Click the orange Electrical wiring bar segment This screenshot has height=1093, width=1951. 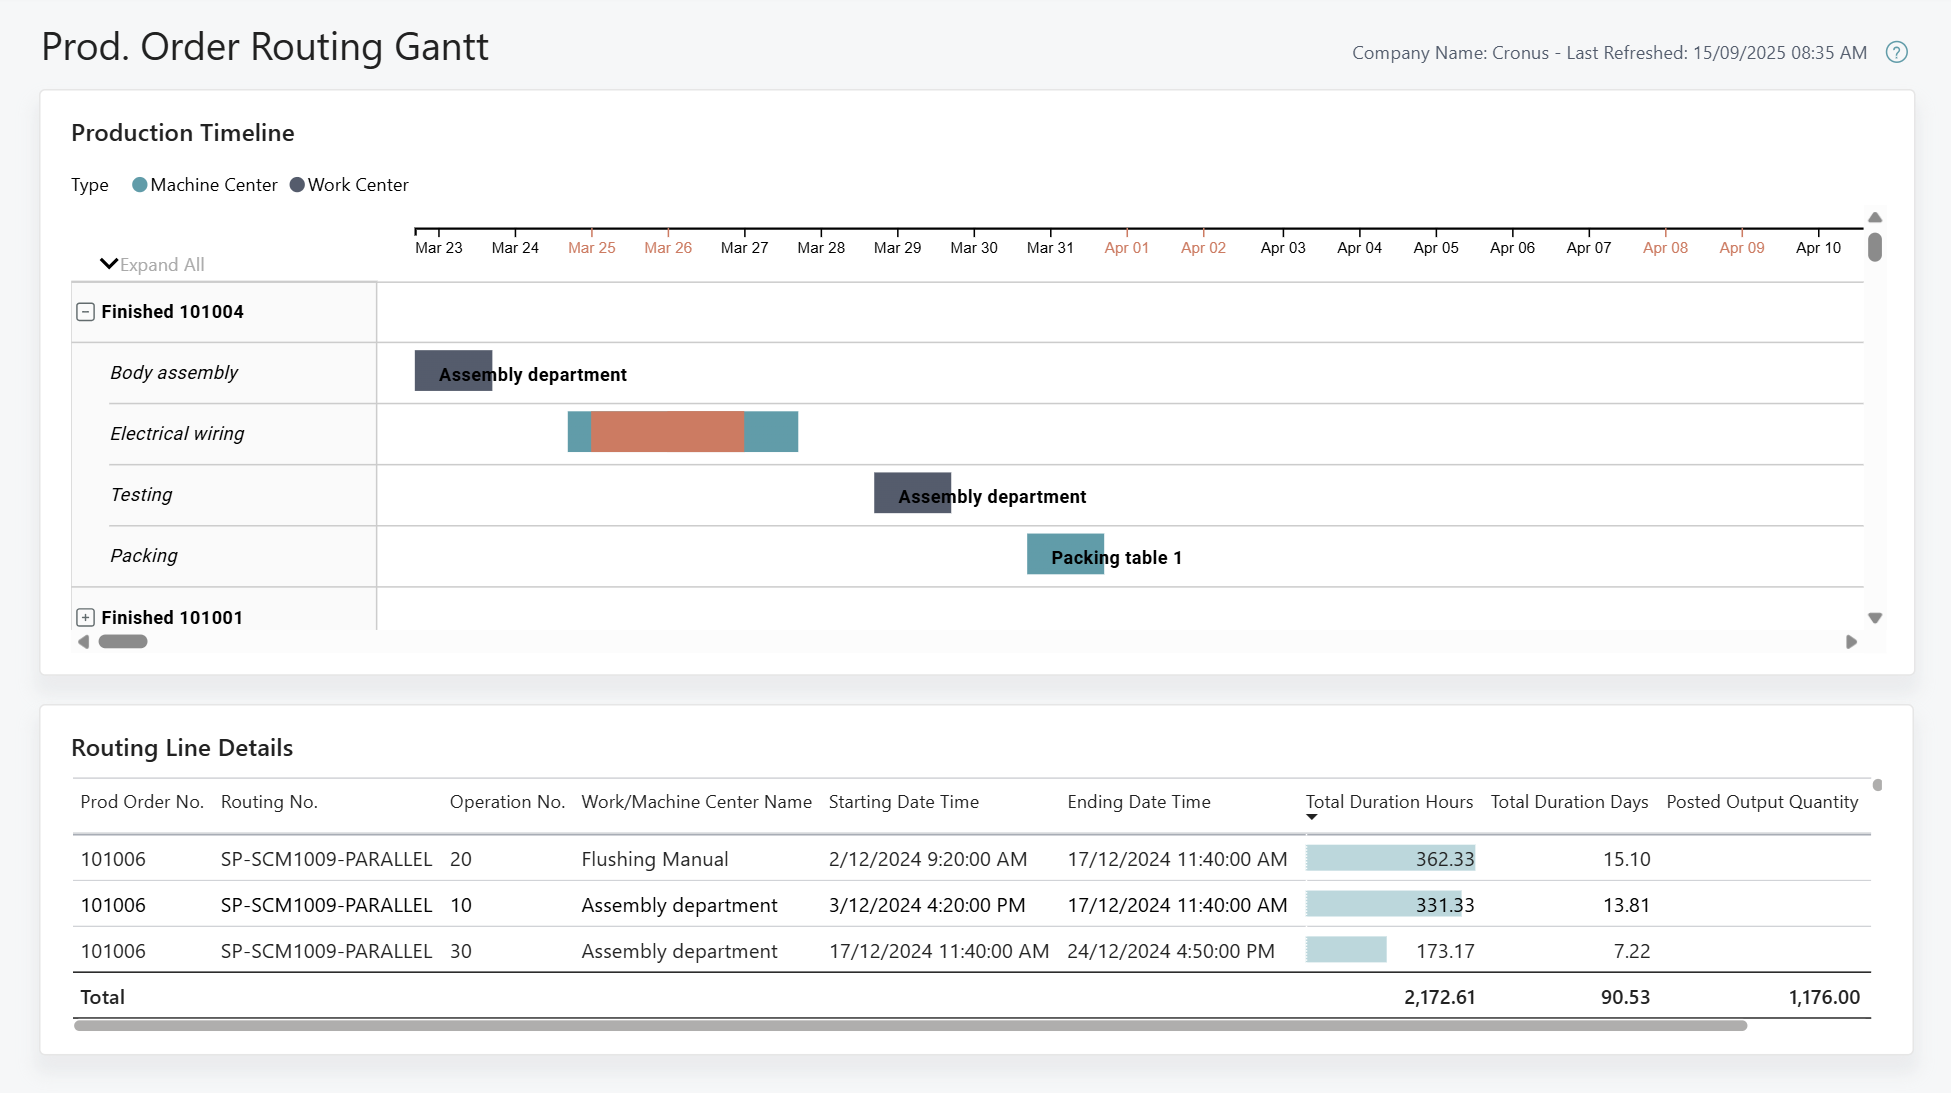666,431
